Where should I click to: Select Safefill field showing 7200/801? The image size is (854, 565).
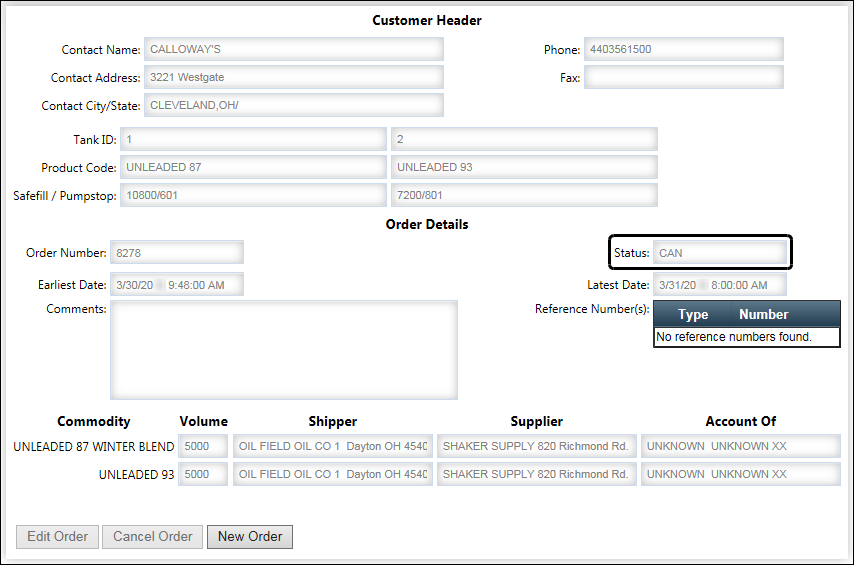coord(524,195)
